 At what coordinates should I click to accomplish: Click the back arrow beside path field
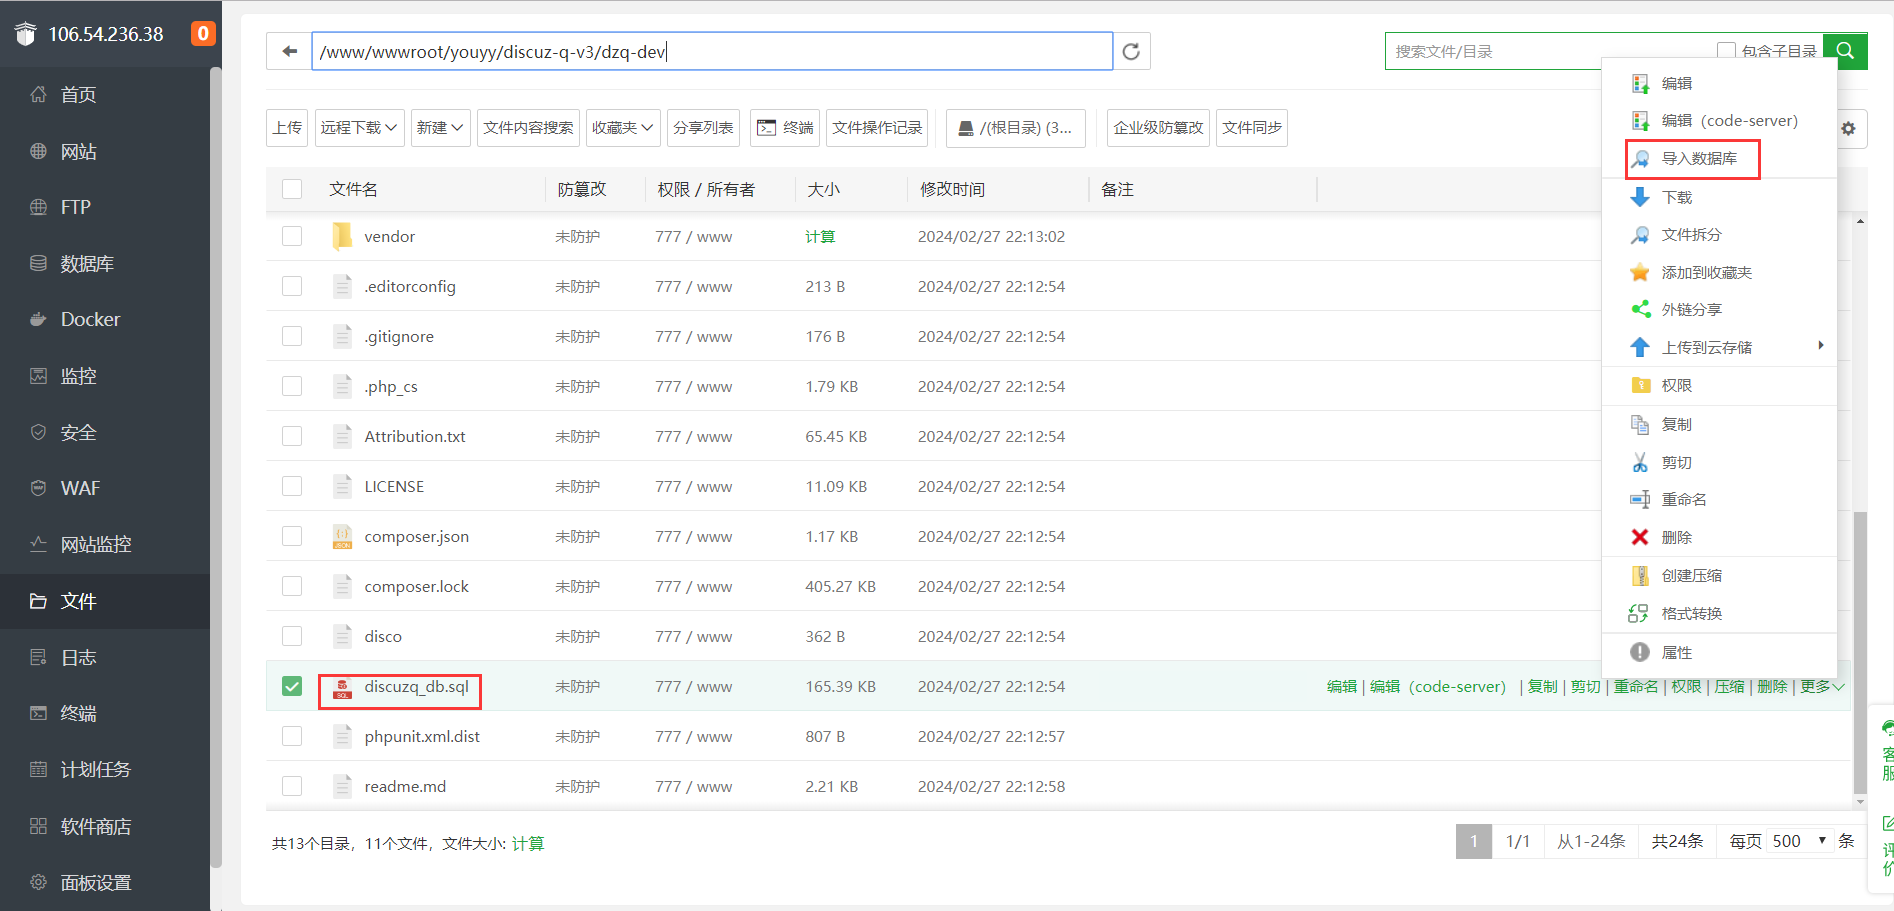tap(290, 51)
